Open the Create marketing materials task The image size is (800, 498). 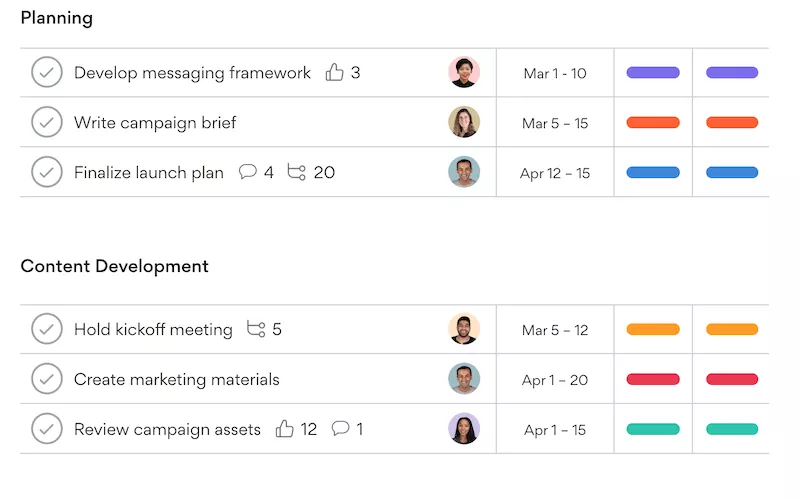pos(177,379)
